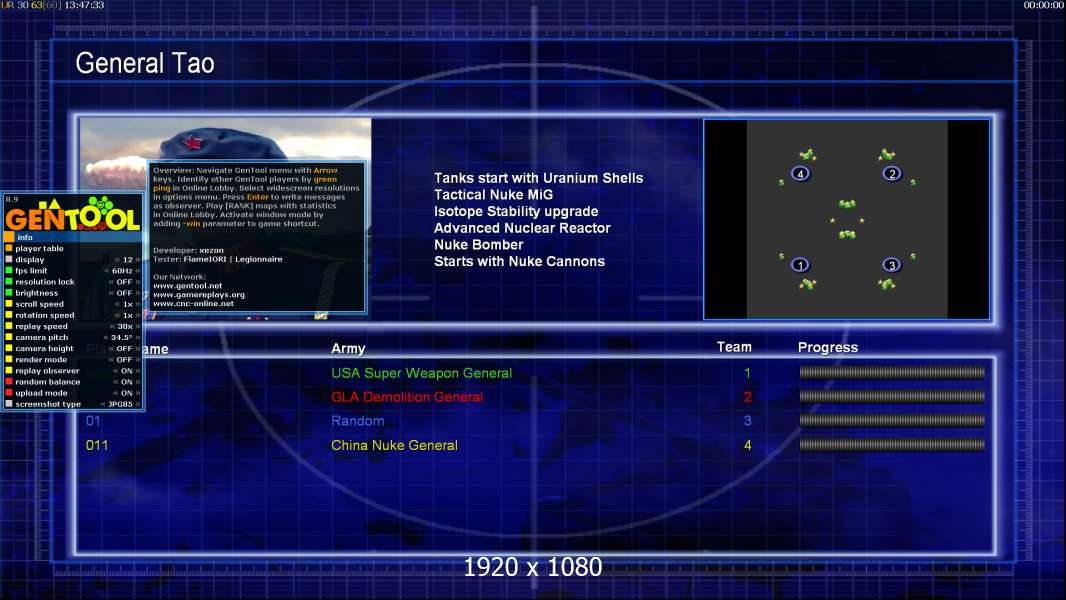Click the yellow square beside scroll speed
The width and height of the screenshot is (1066, 600).
click(x=9, y=304)
